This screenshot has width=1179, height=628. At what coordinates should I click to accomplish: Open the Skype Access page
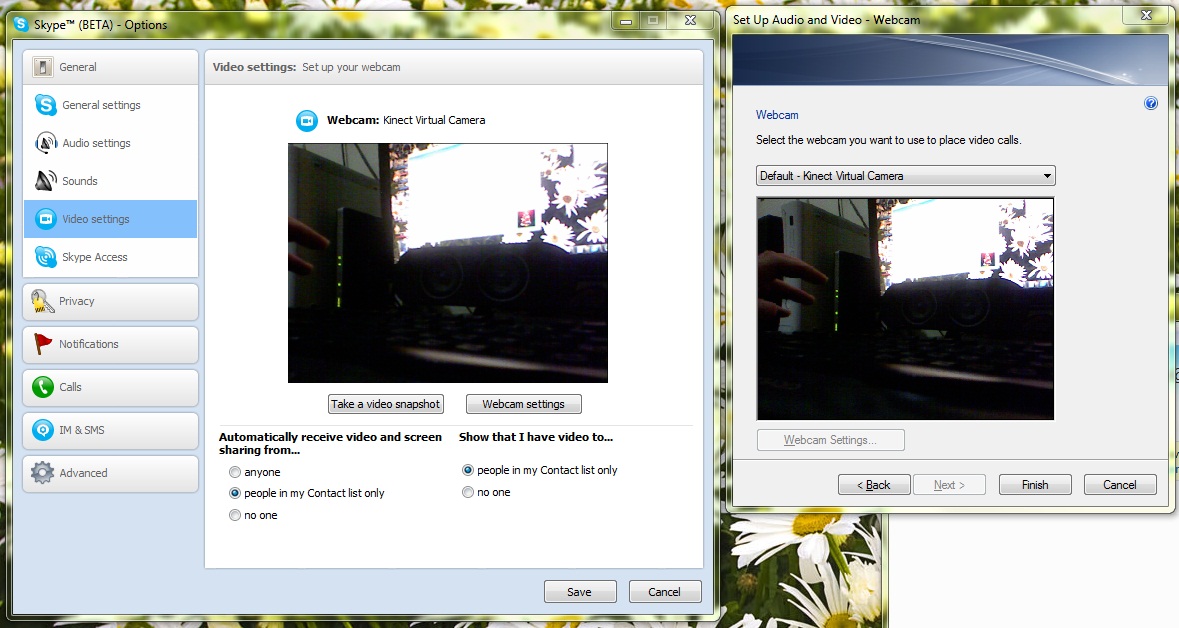pyautogui.click(x=111, y=257)
